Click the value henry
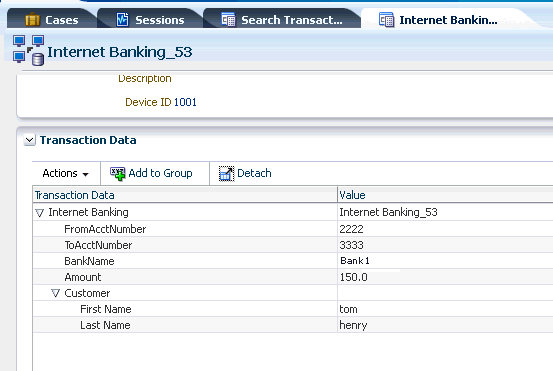Screen dimensions: 553x371 (353, 326)
